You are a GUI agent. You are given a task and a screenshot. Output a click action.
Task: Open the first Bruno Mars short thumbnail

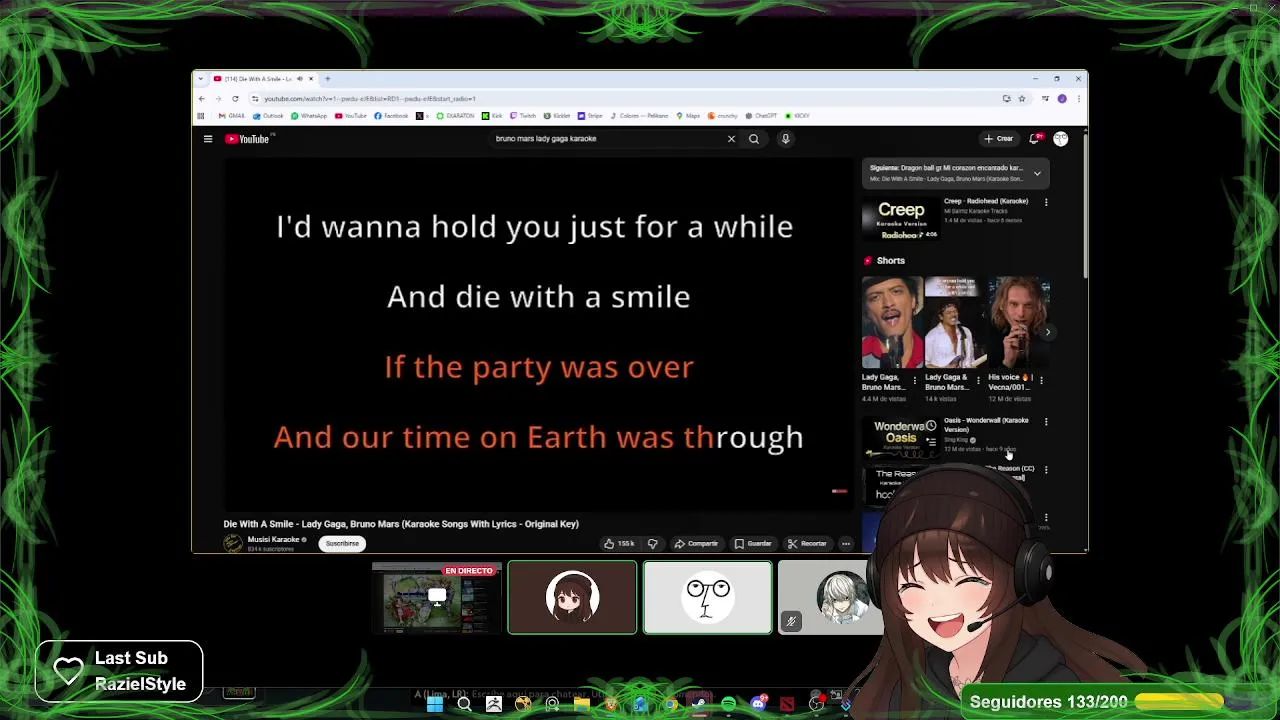point(892,324)
